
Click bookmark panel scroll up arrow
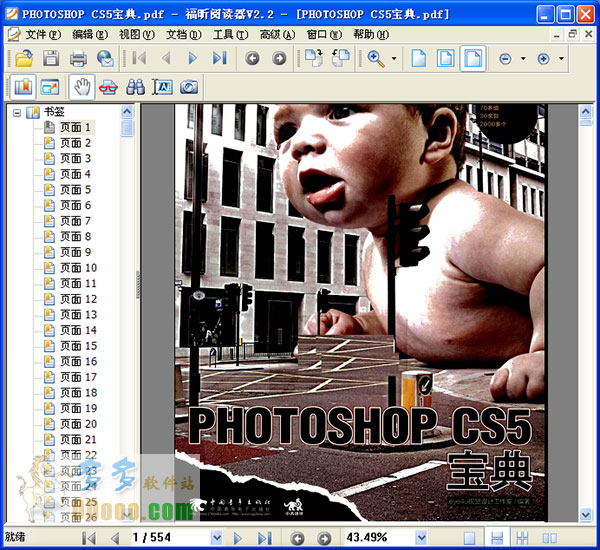click(127, 111)
